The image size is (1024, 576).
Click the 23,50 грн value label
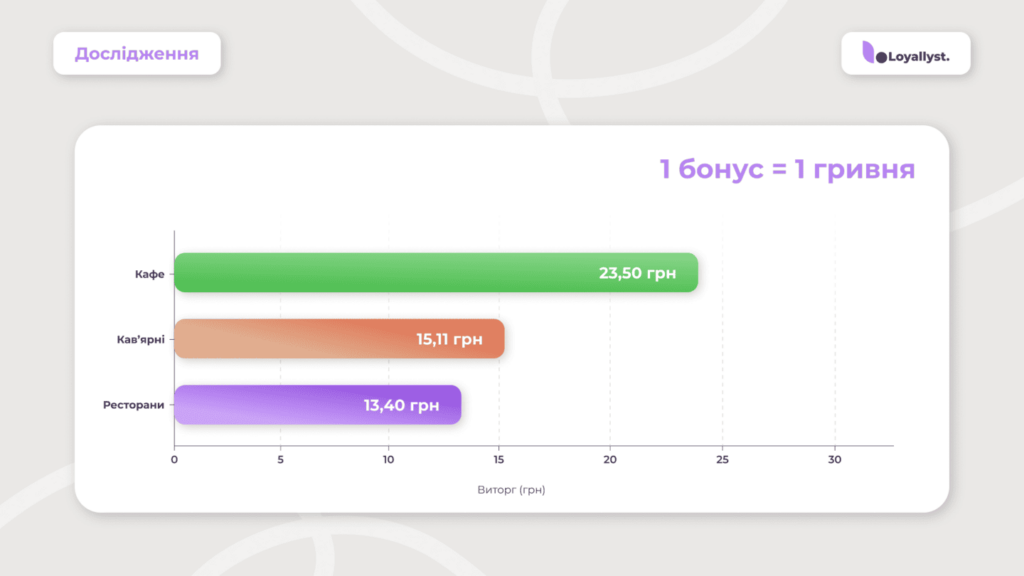(637, 273)
